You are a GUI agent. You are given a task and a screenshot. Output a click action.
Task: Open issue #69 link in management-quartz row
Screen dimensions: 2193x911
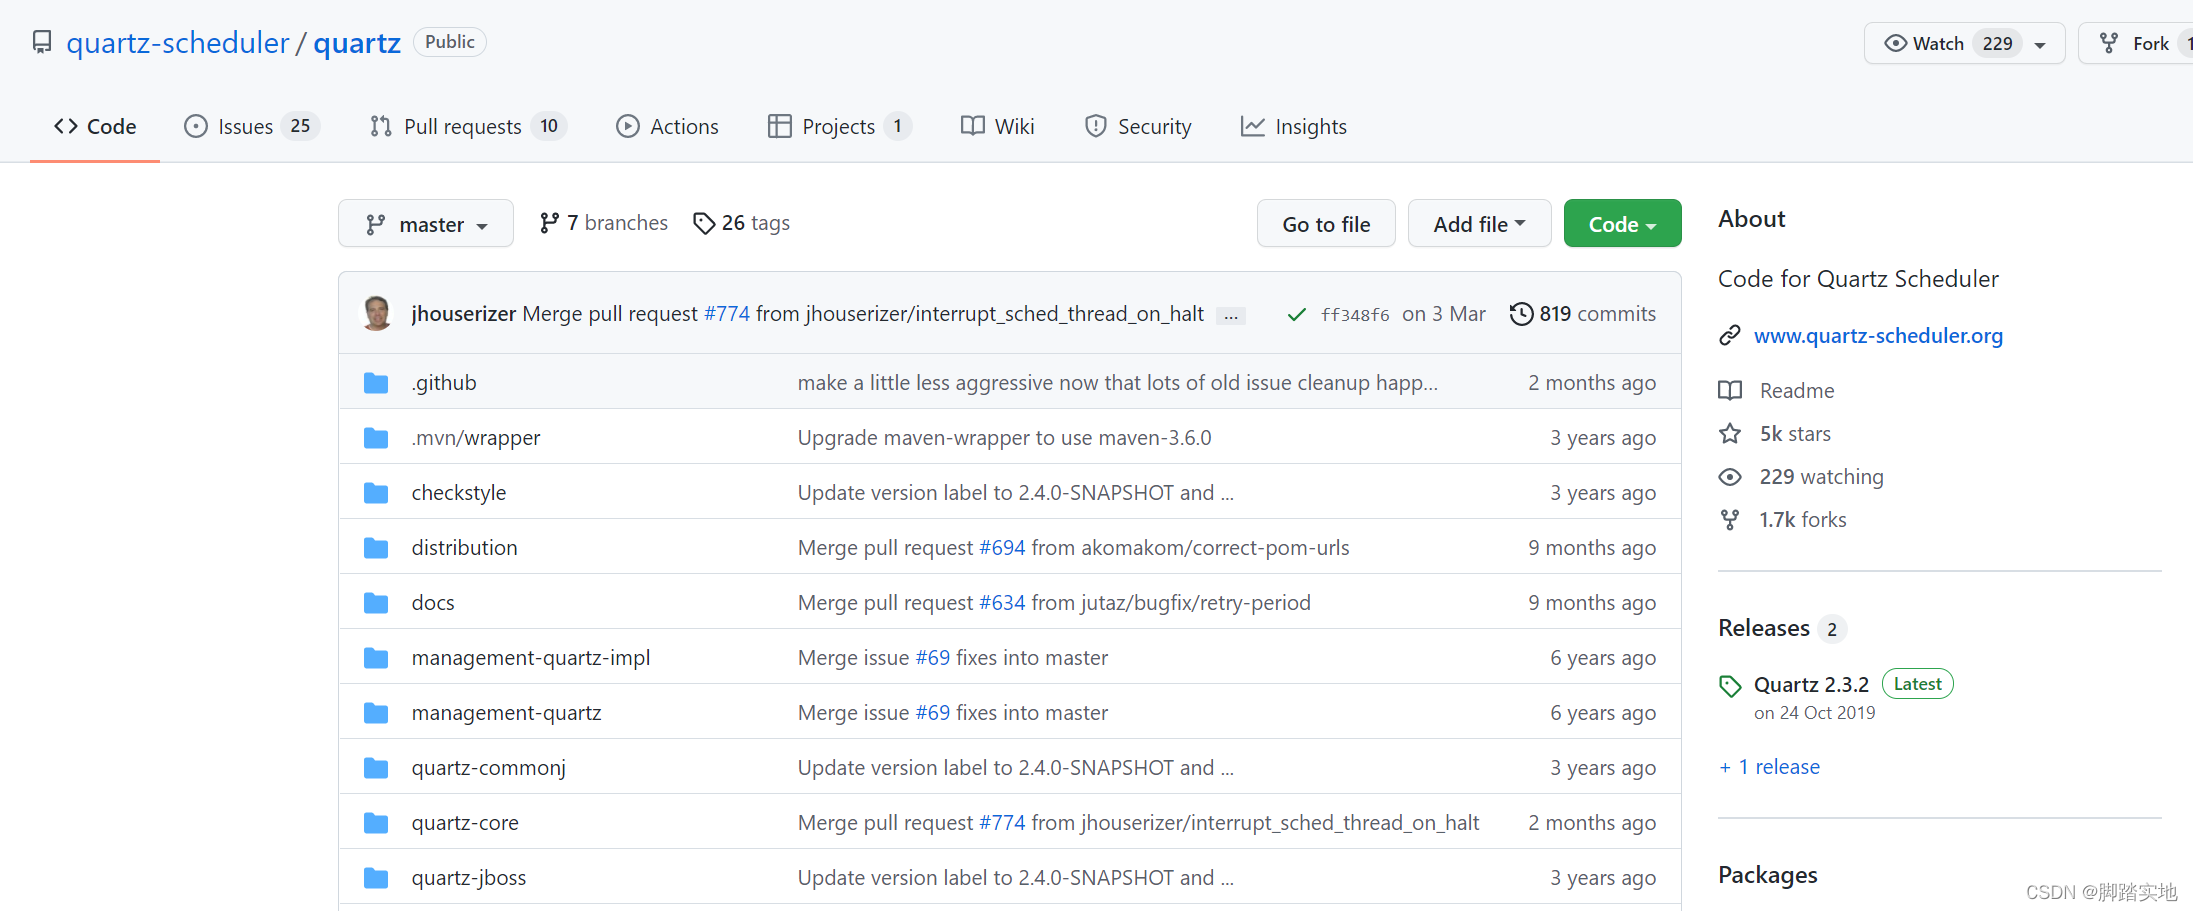point(933,713)
